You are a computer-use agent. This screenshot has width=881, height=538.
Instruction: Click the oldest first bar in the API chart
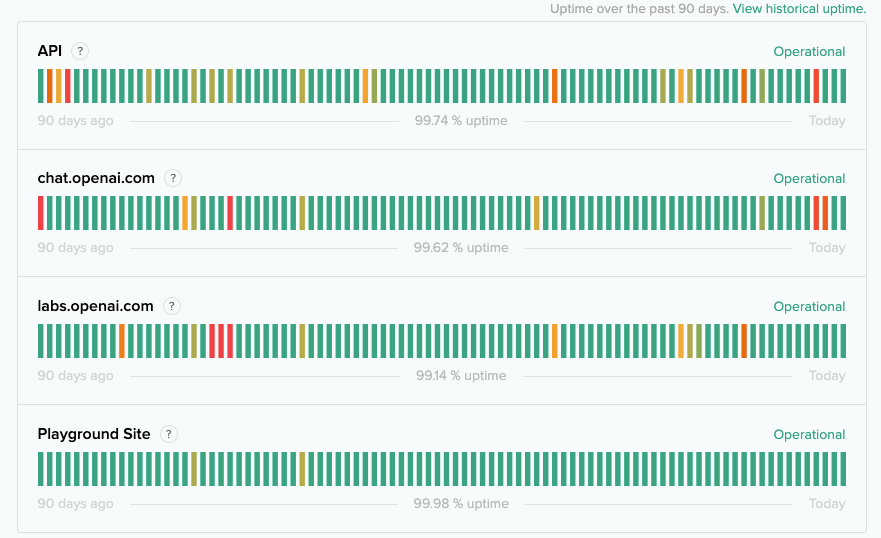coord(40,86)
